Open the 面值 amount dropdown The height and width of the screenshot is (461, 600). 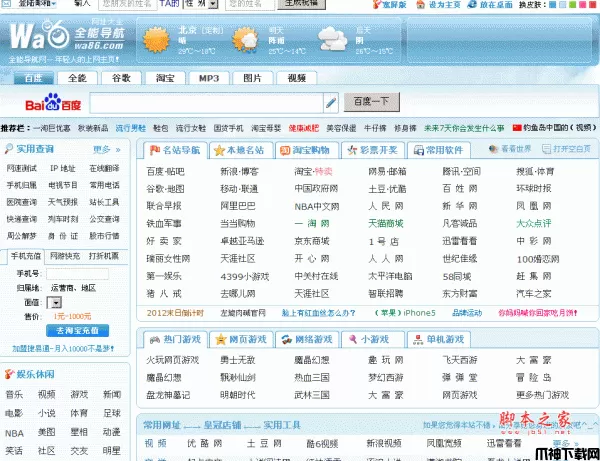coord(56,301)
